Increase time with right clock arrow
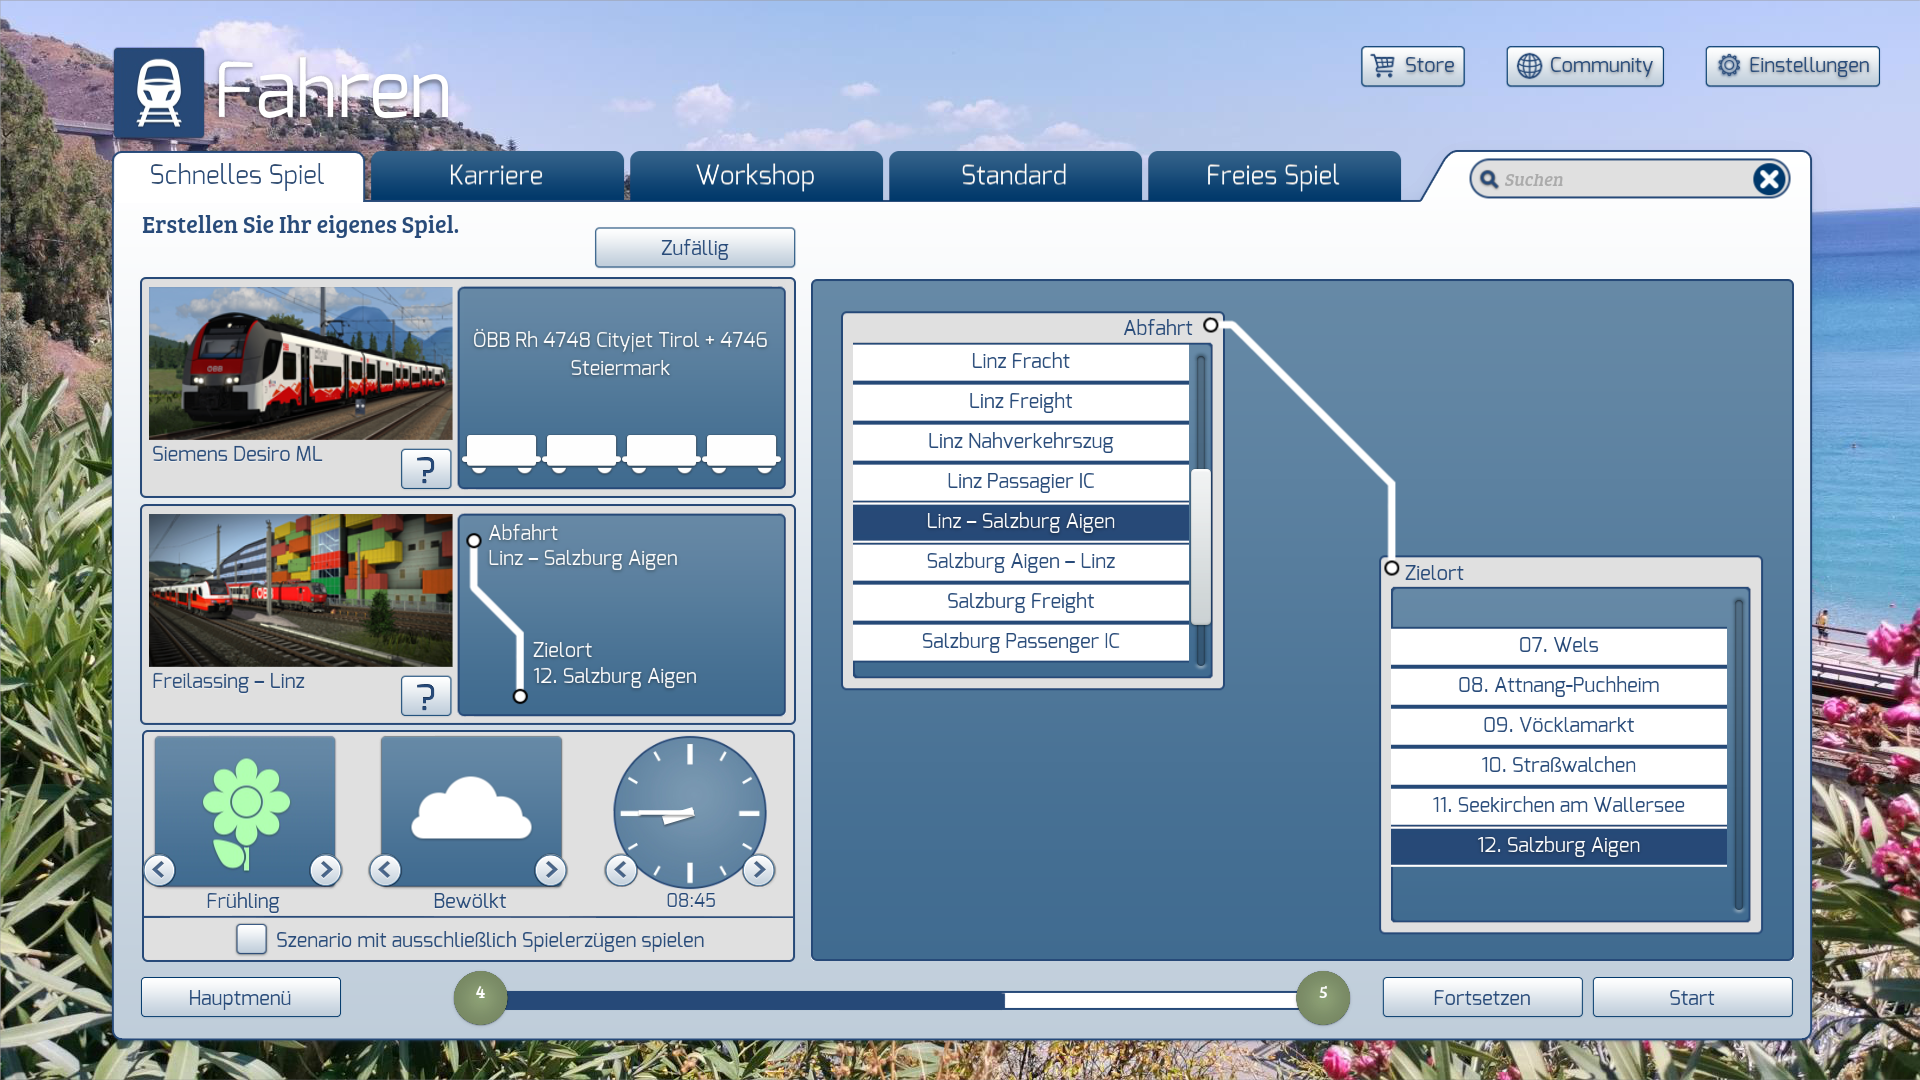Viewport: 1920px width, 1080px height. pyautogui.click(x=759, y=870)
